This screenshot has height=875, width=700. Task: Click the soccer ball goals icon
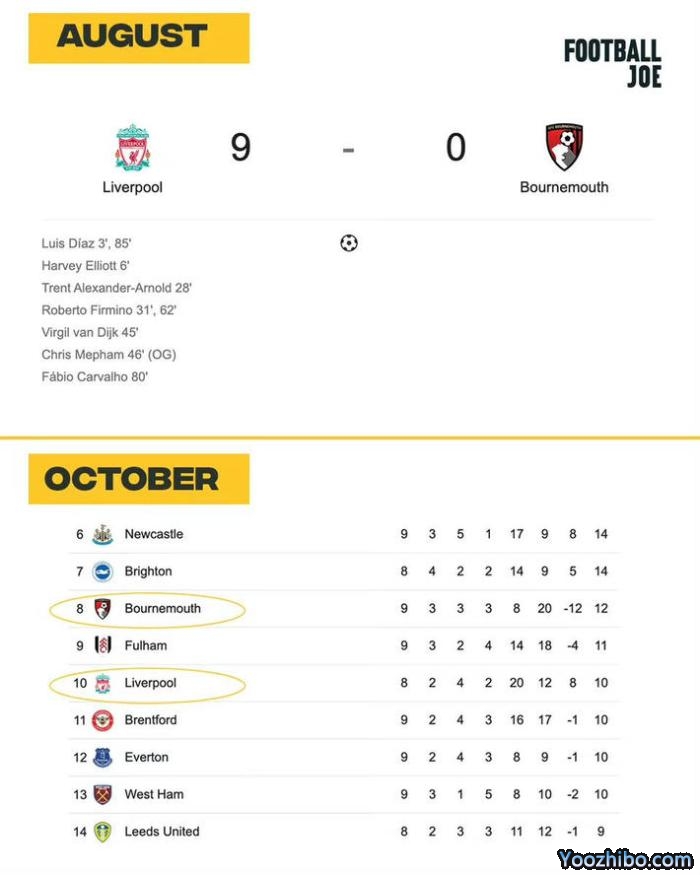pyautogui.click(x=349, y=243)
